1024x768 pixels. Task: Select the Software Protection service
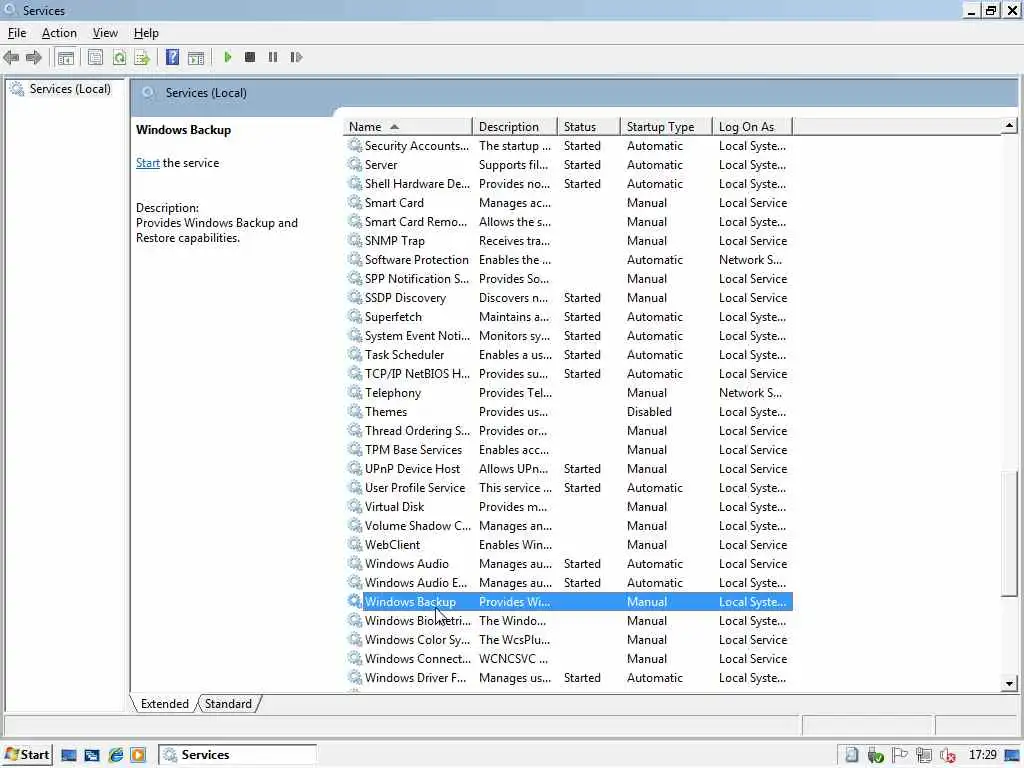pos(569,259)
